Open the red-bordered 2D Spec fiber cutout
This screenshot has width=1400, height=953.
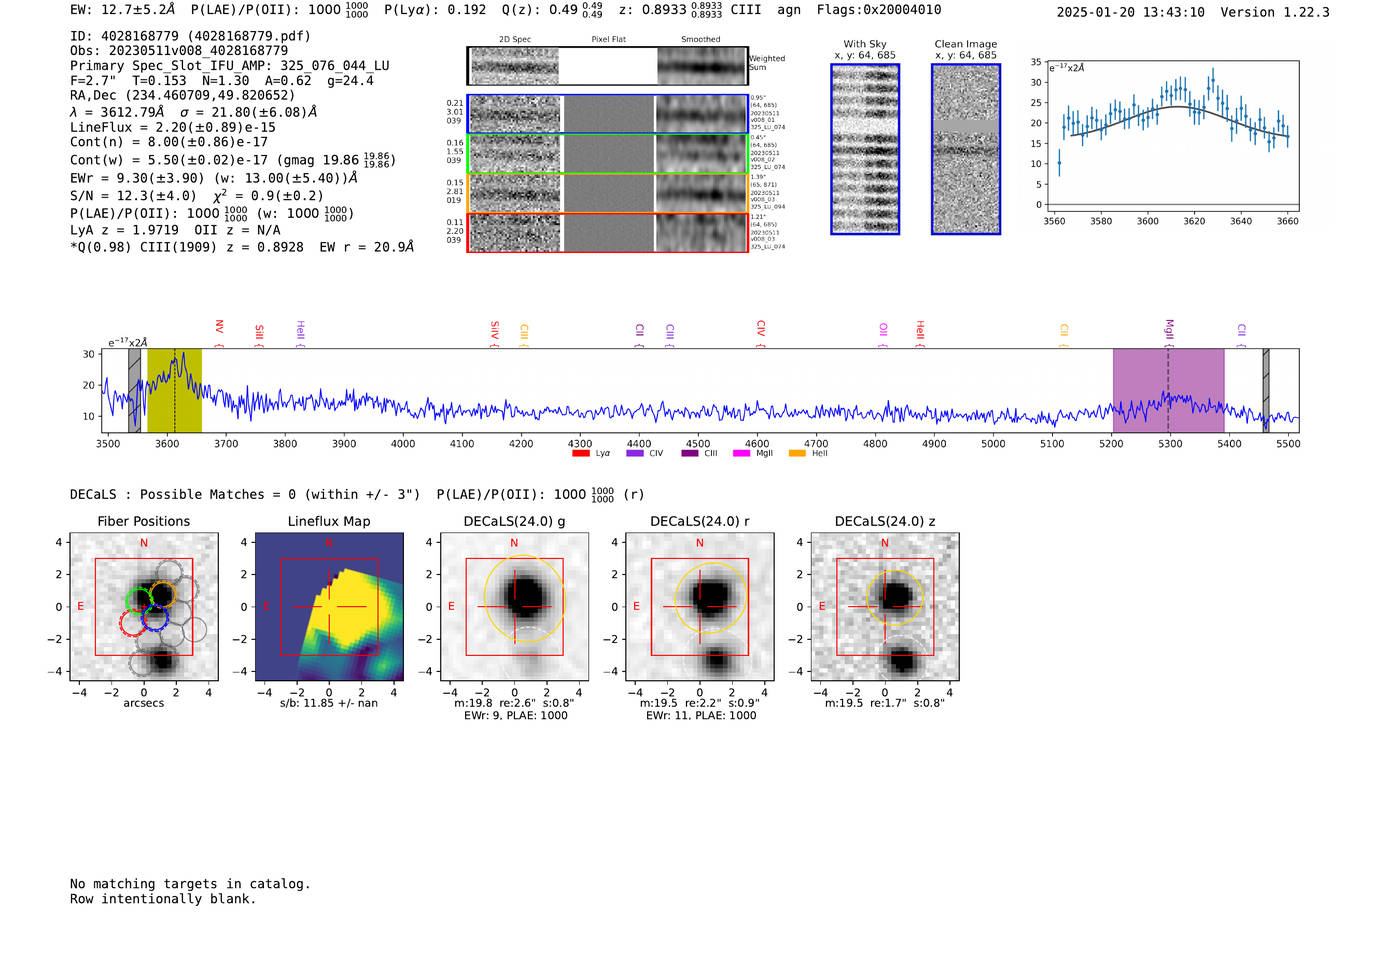click(x=515, y=232)
